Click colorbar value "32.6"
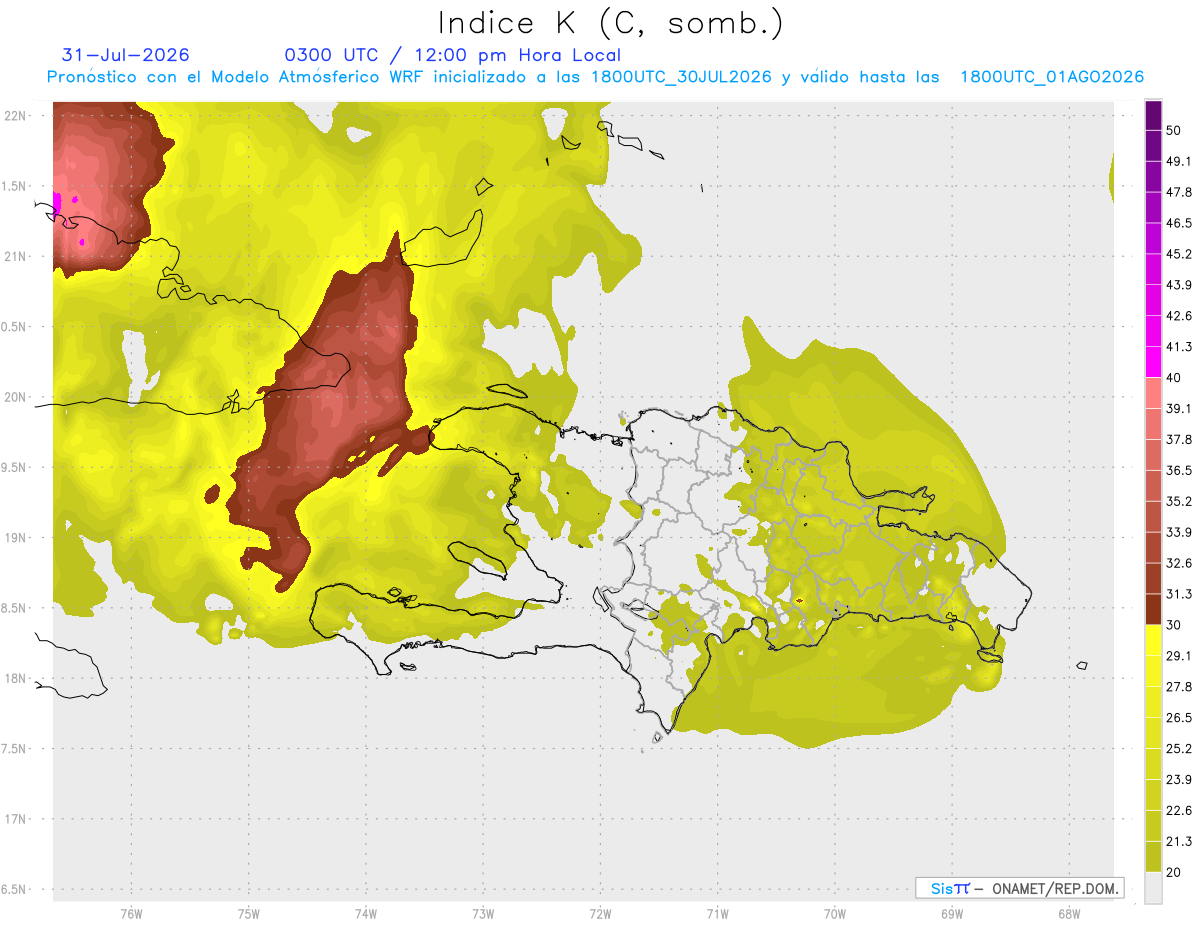Screen dimensions: 1200x927 coord(1179,564)
